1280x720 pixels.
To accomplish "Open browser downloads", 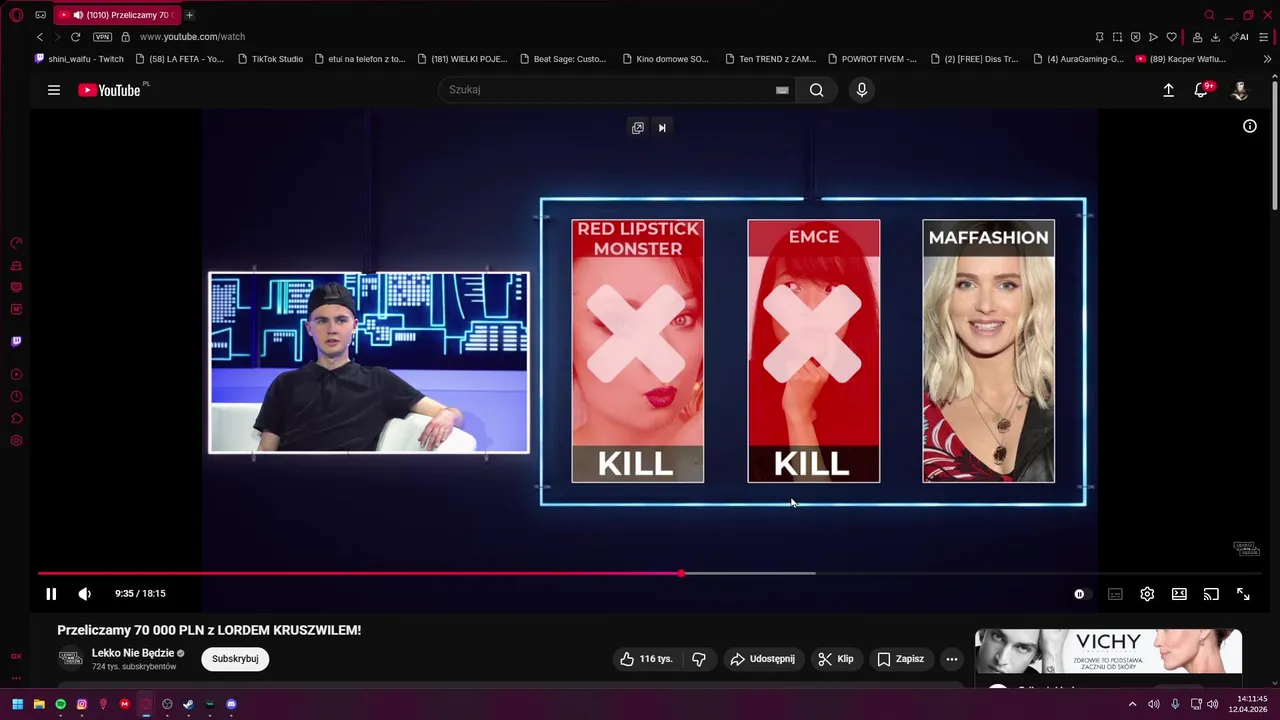I will [x=1215, y=37].
